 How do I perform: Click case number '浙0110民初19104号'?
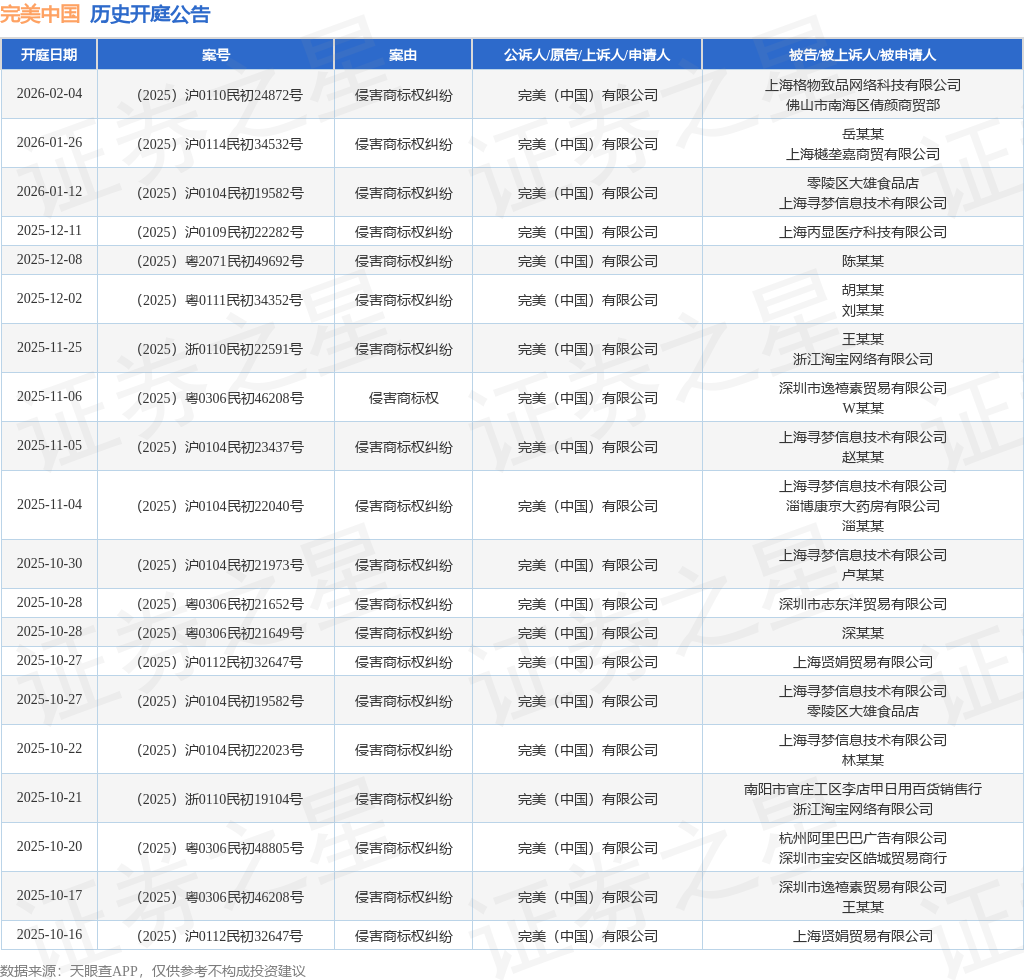pos(244,799)
